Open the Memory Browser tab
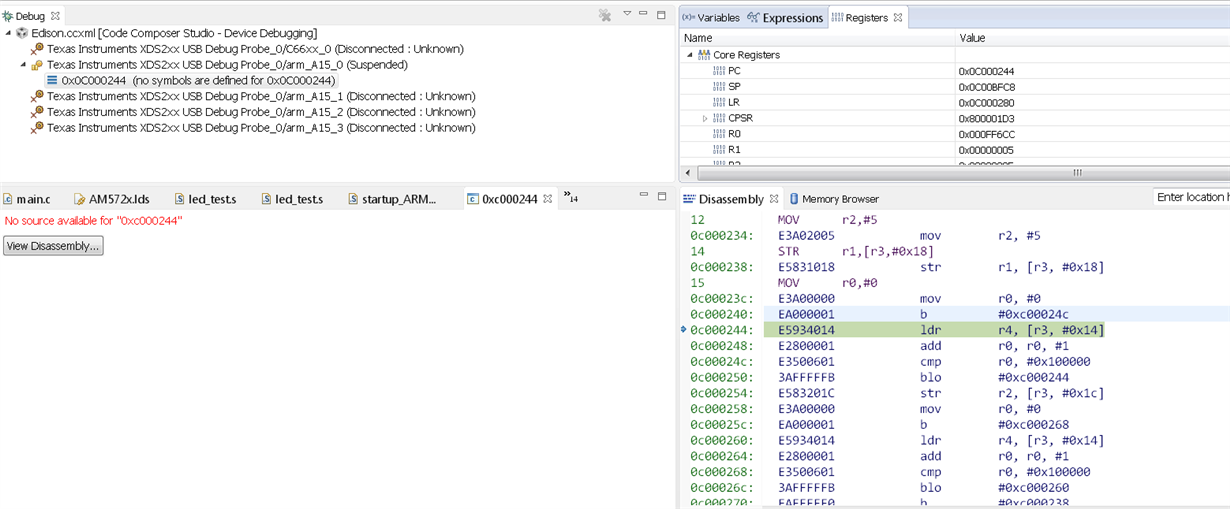 point(833,199)
